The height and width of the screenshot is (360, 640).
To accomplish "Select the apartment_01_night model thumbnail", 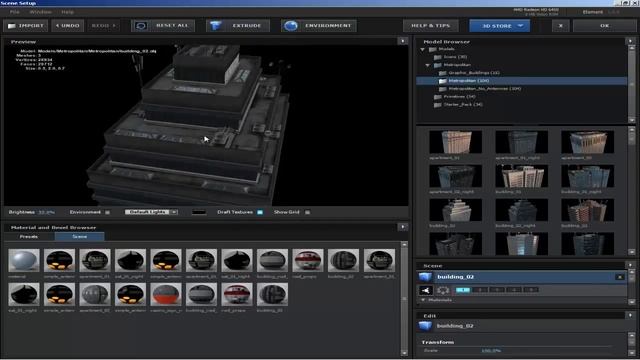I will pos(522,142).
